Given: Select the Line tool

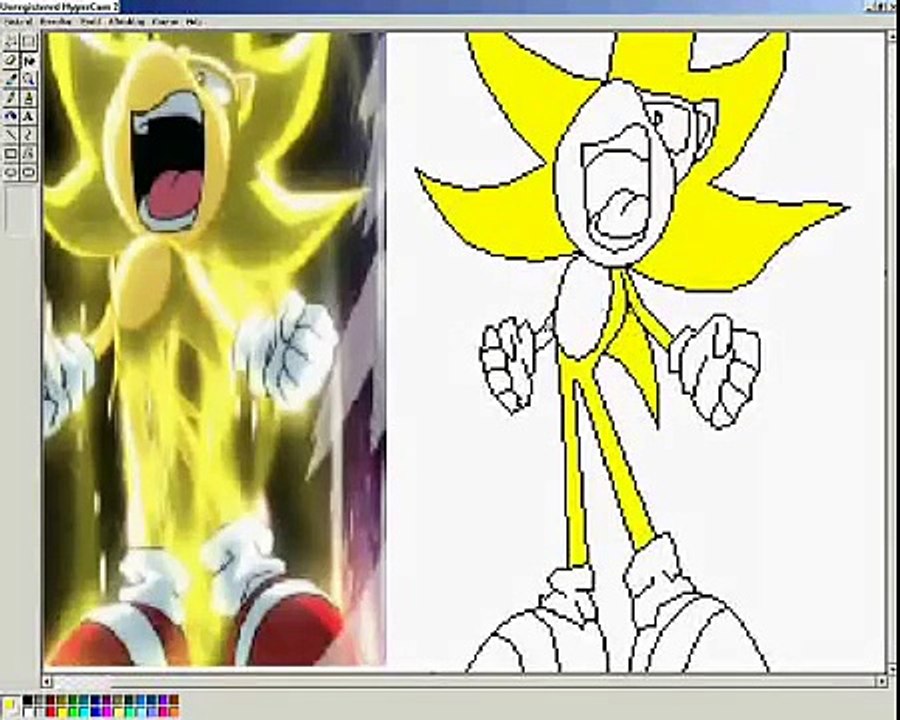Looking at the screenshot, I should point(11,135).
